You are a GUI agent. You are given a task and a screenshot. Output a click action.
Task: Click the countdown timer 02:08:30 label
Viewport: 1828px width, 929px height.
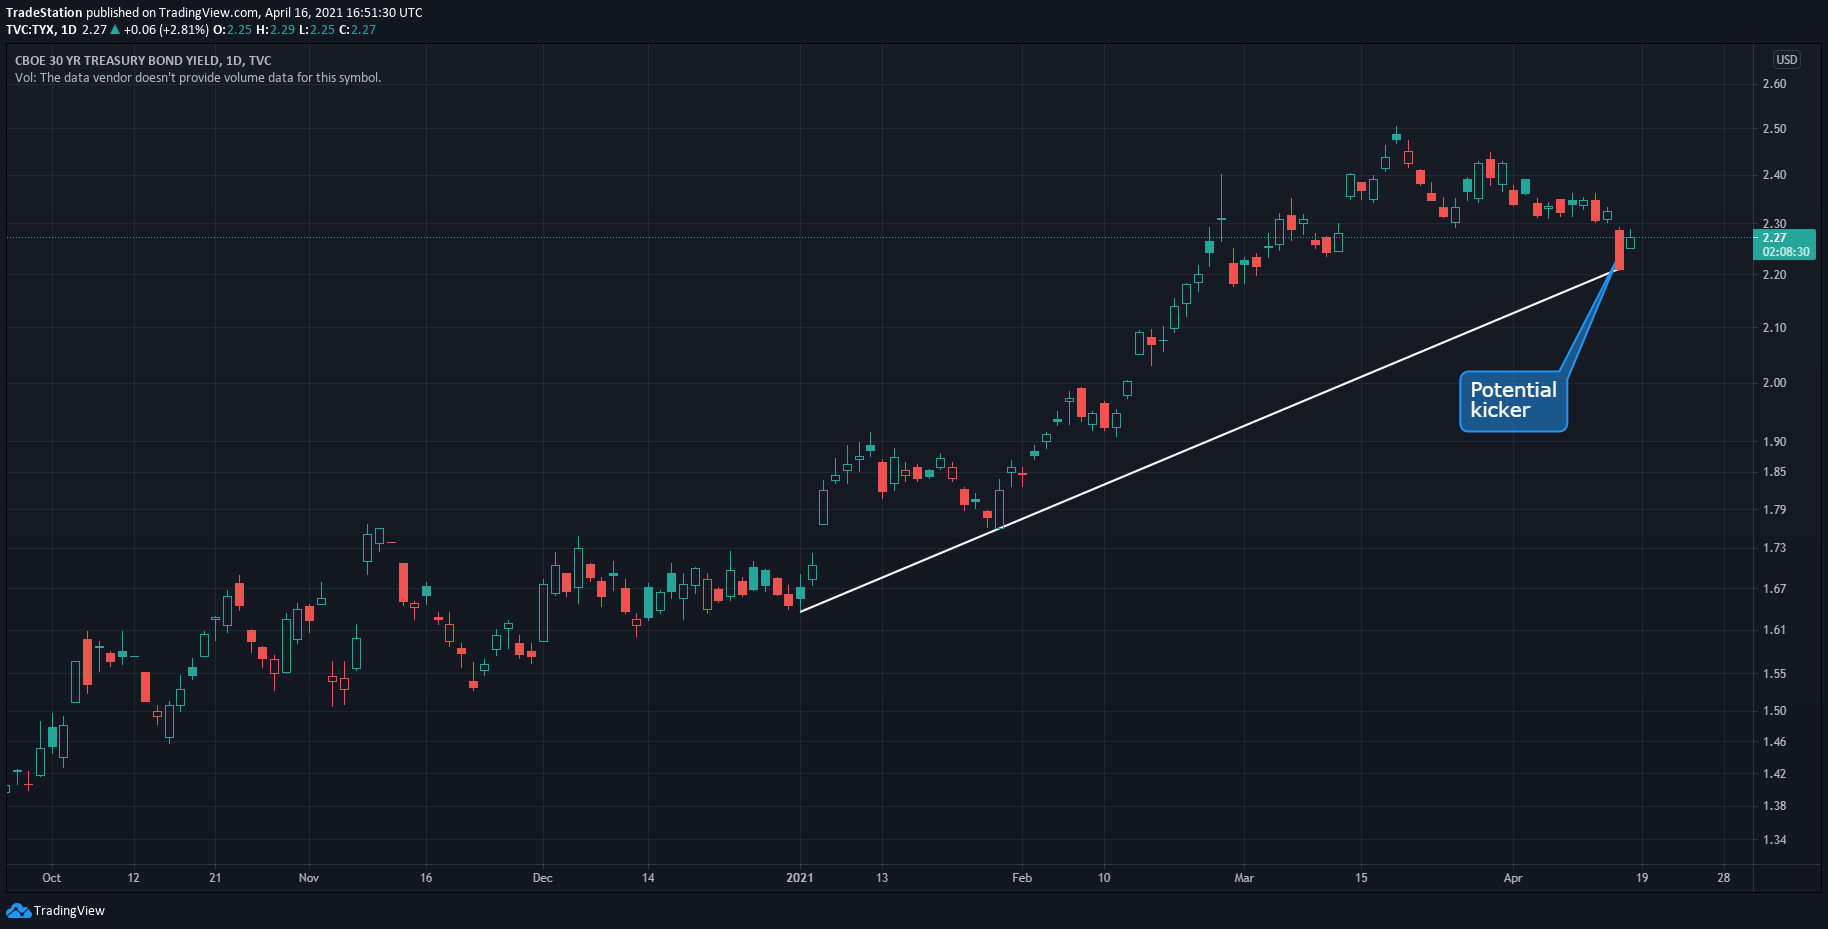(x=1786, y=252)
